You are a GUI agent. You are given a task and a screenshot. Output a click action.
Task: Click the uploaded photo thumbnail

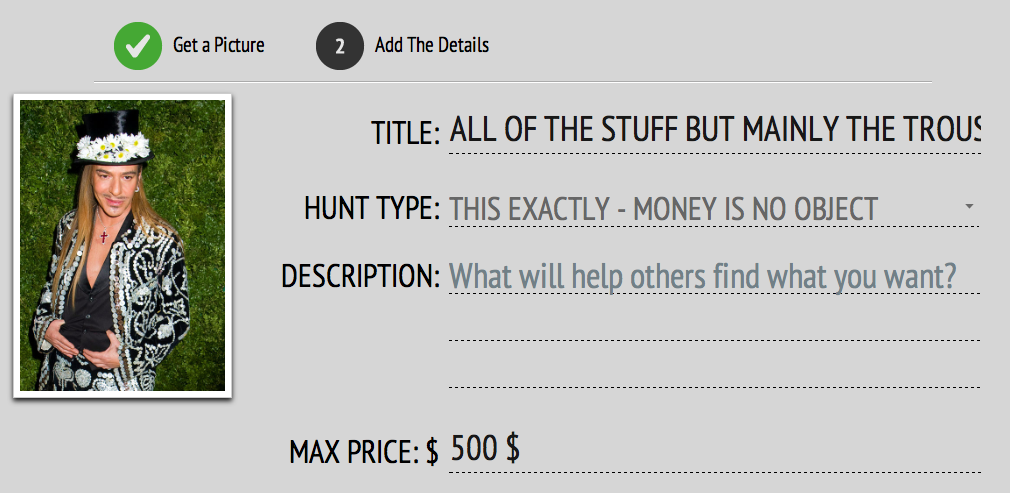[122, 245]
